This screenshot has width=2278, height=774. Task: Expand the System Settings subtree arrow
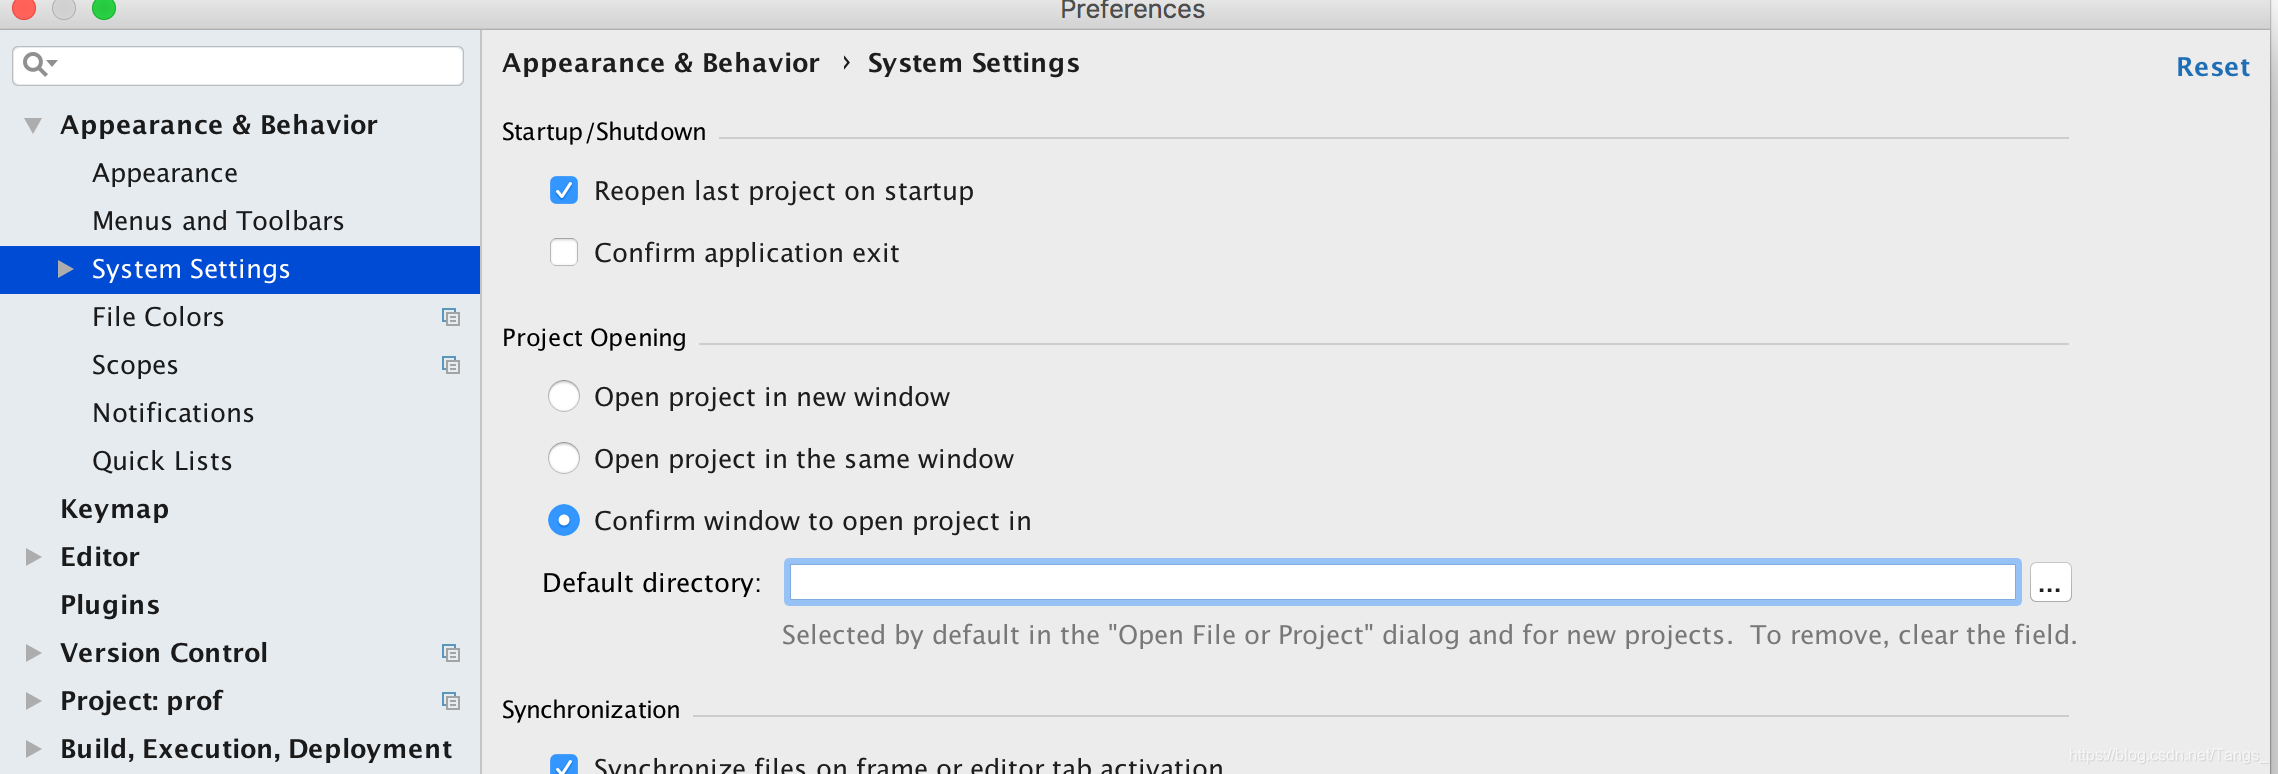pyautogui.click(x=66, y=269)
